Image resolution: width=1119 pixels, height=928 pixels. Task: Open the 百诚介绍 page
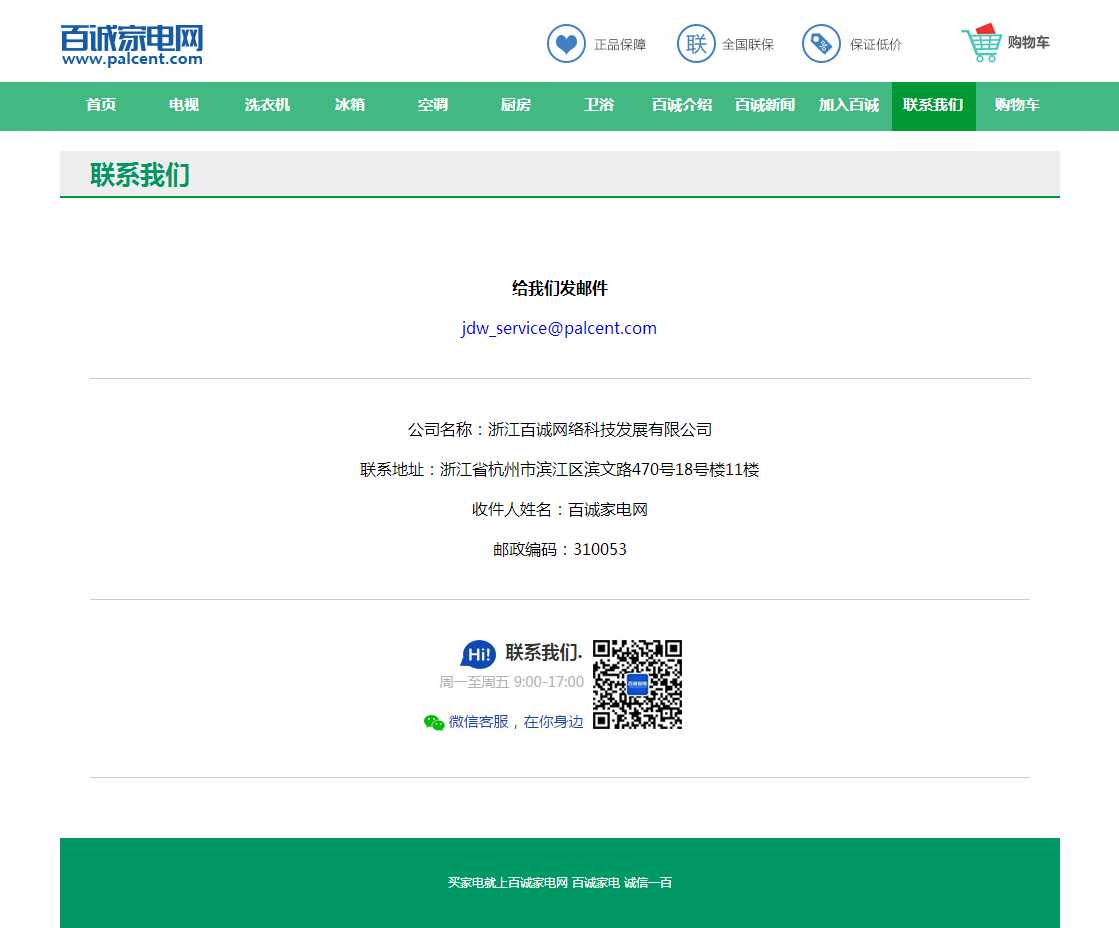(x=682, y=105)
